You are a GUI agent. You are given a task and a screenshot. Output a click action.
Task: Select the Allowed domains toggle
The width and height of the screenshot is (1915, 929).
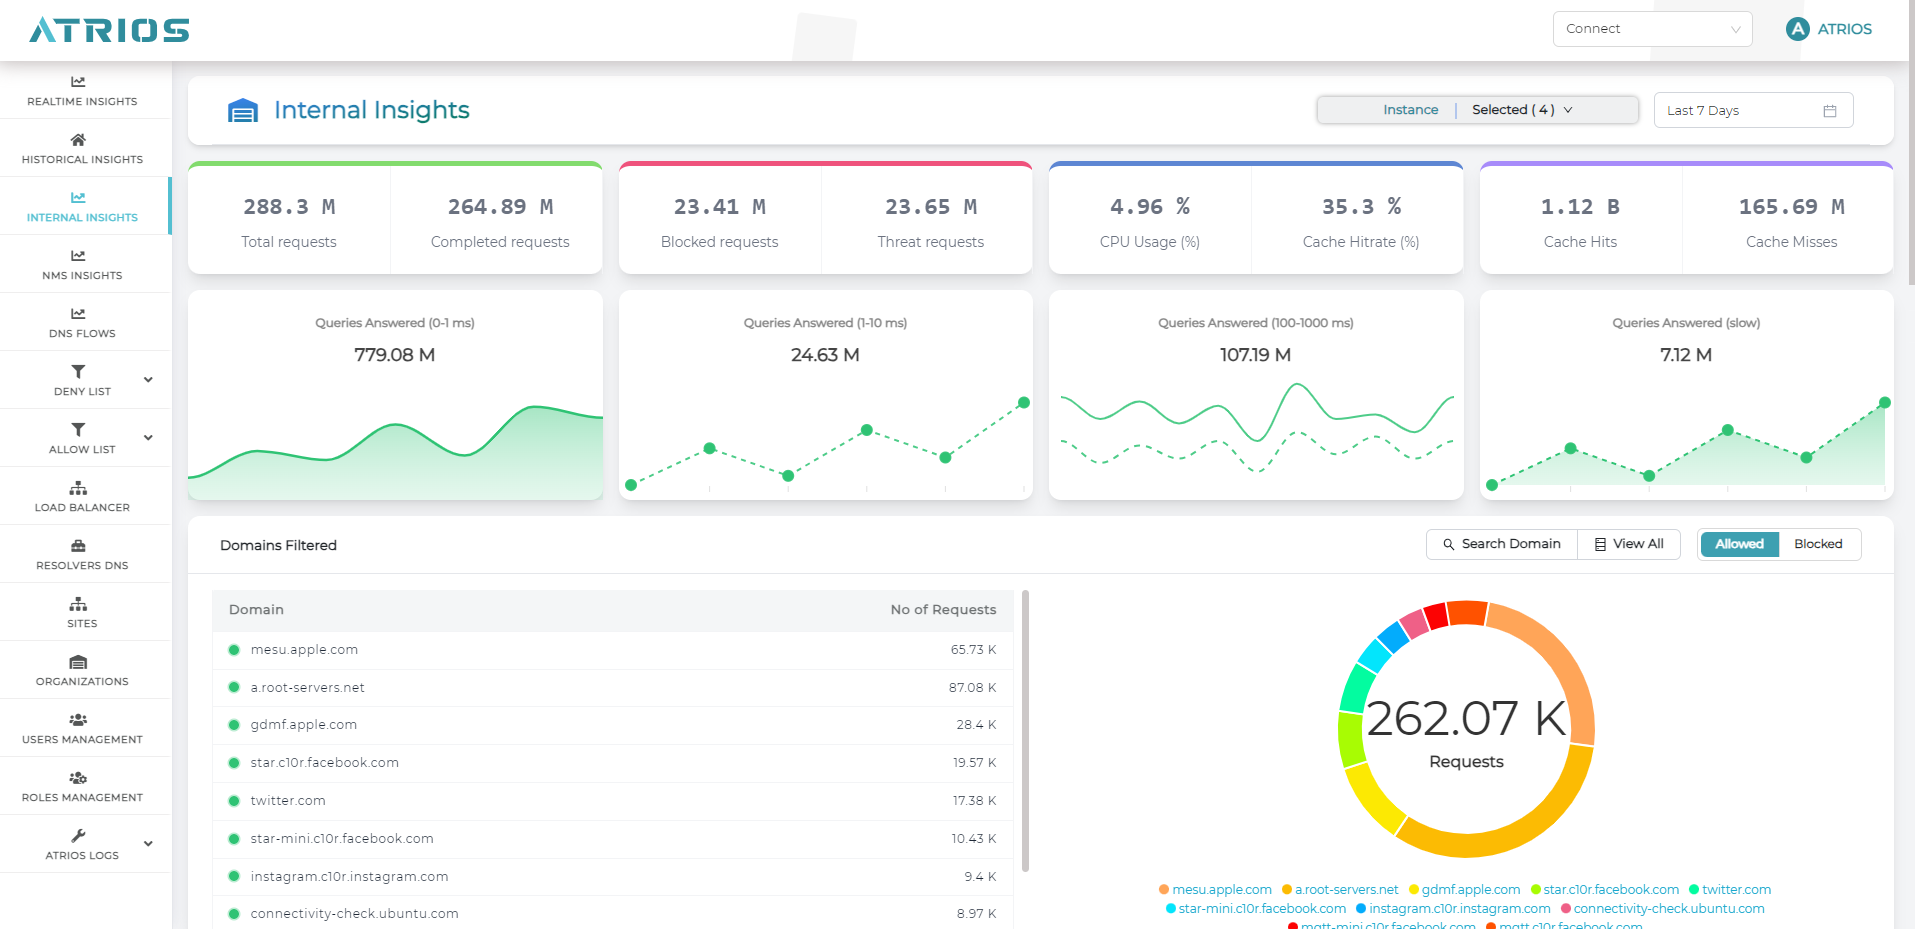(x=1739, y=544)
